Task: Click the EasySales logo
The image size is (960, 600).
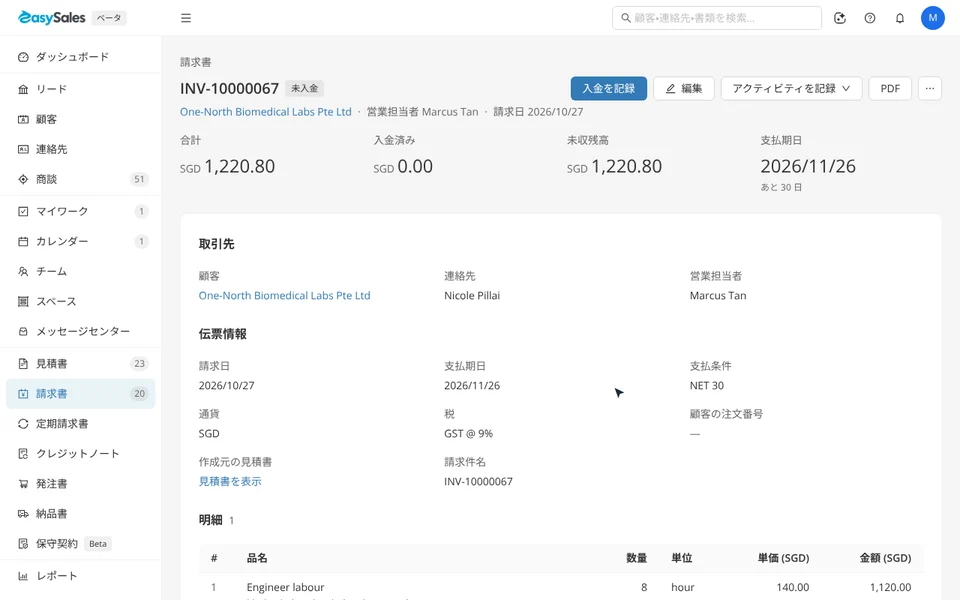Action: [x=52, y=18]
